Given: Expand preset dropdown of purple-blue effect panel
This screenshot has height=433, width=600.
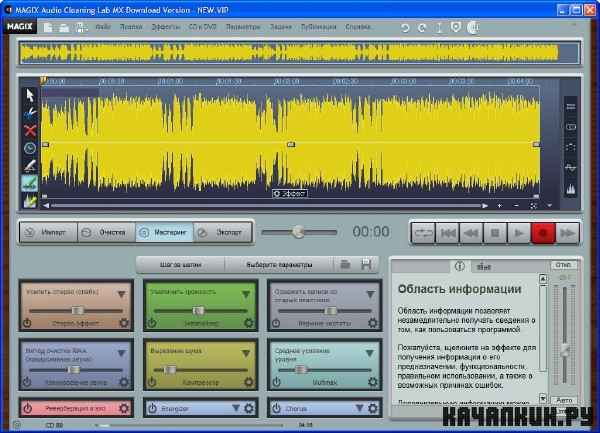Looking at the screenshot, I should click(x=121, y=353).
